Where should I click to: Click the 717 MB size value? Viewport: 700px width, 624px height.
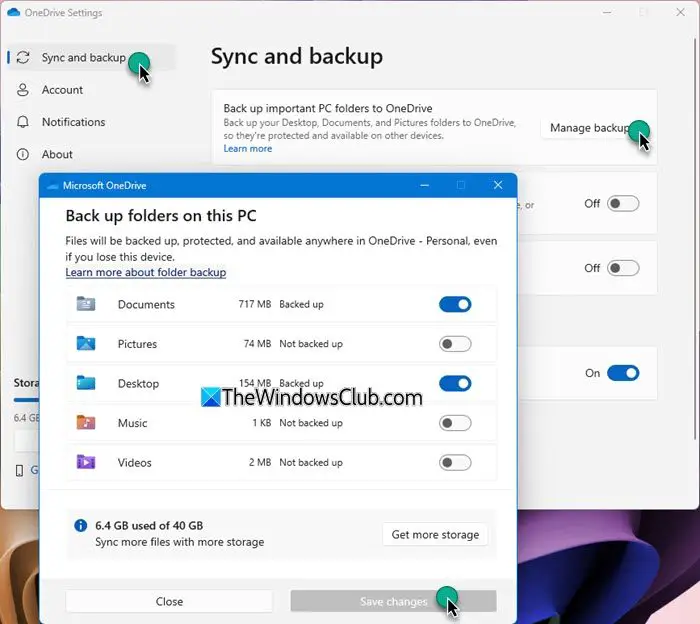coord(254,304)
